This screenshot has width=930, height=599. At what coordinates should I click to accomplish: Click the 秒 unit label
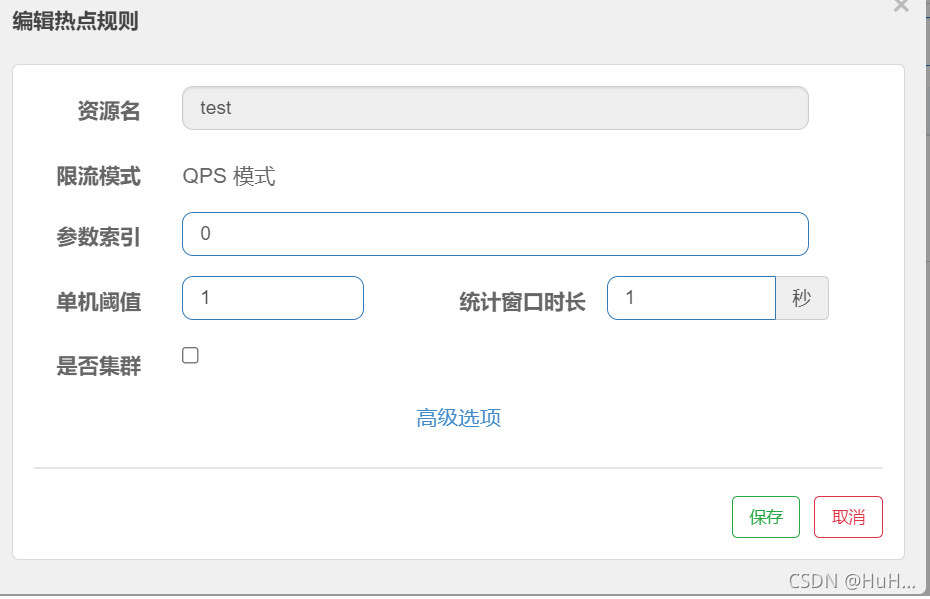pyautogui.click(x=802, y=298)
